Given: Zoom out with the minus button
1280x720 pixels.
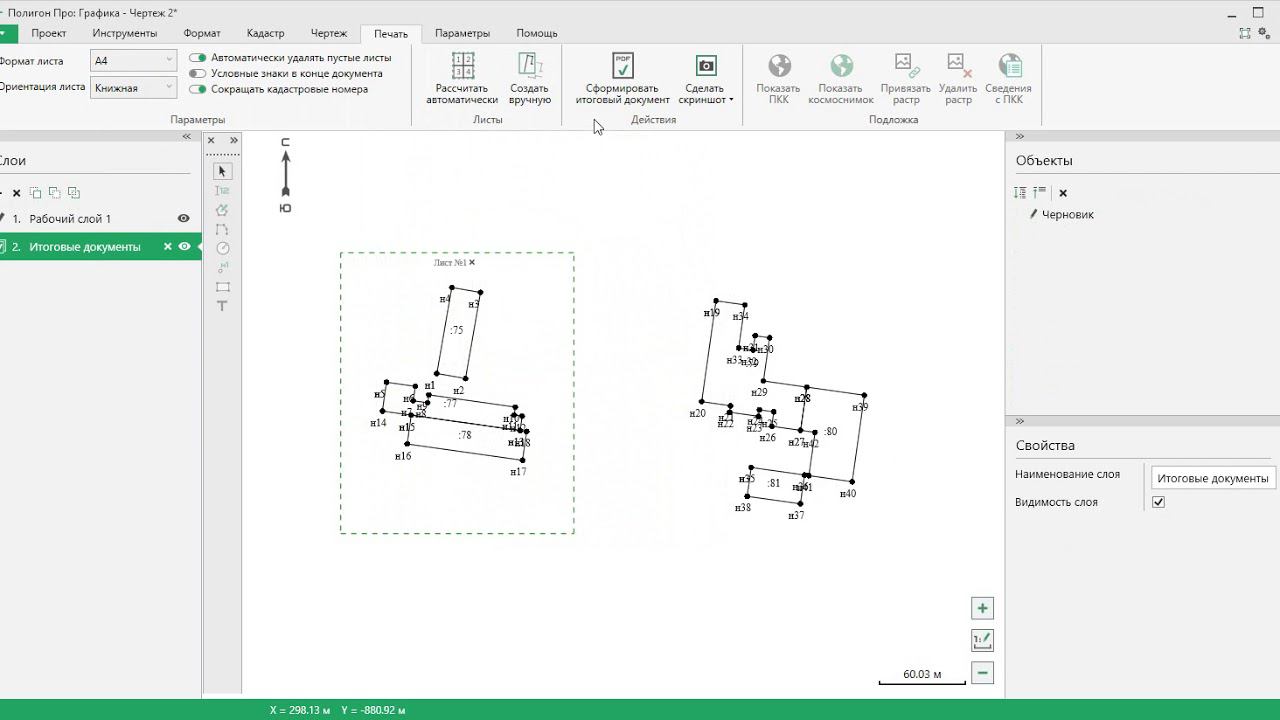Looking at the screenshot, I should (x=982, y=673).
